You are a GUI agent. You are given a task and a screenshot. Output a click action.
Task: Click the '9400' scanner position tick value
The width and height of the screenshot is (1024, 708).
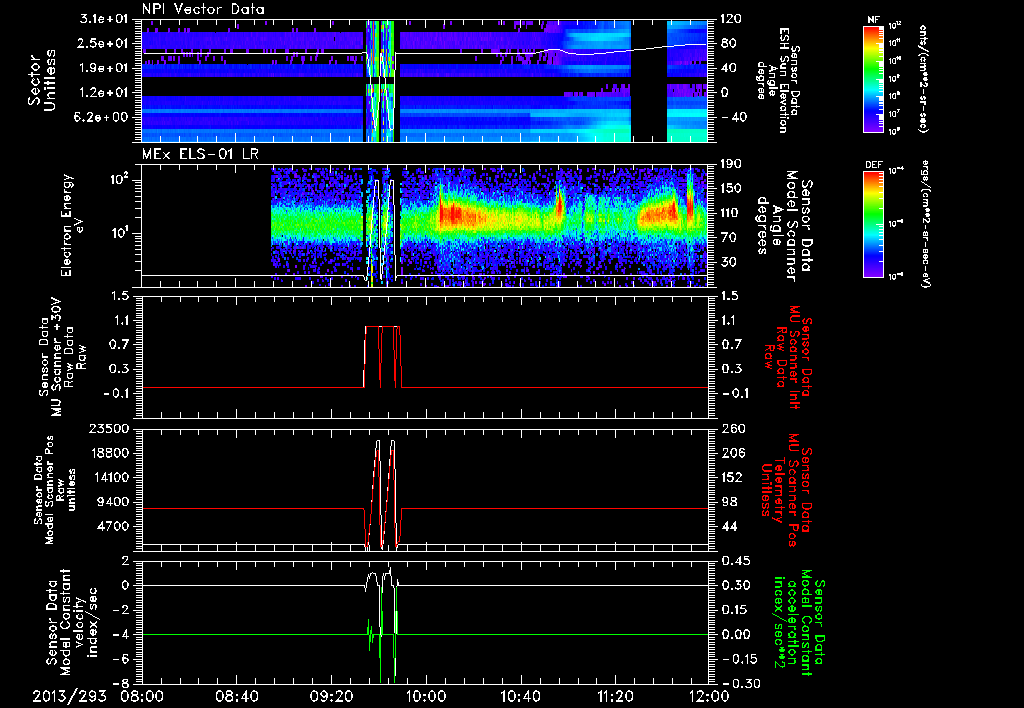click(114, 502)
